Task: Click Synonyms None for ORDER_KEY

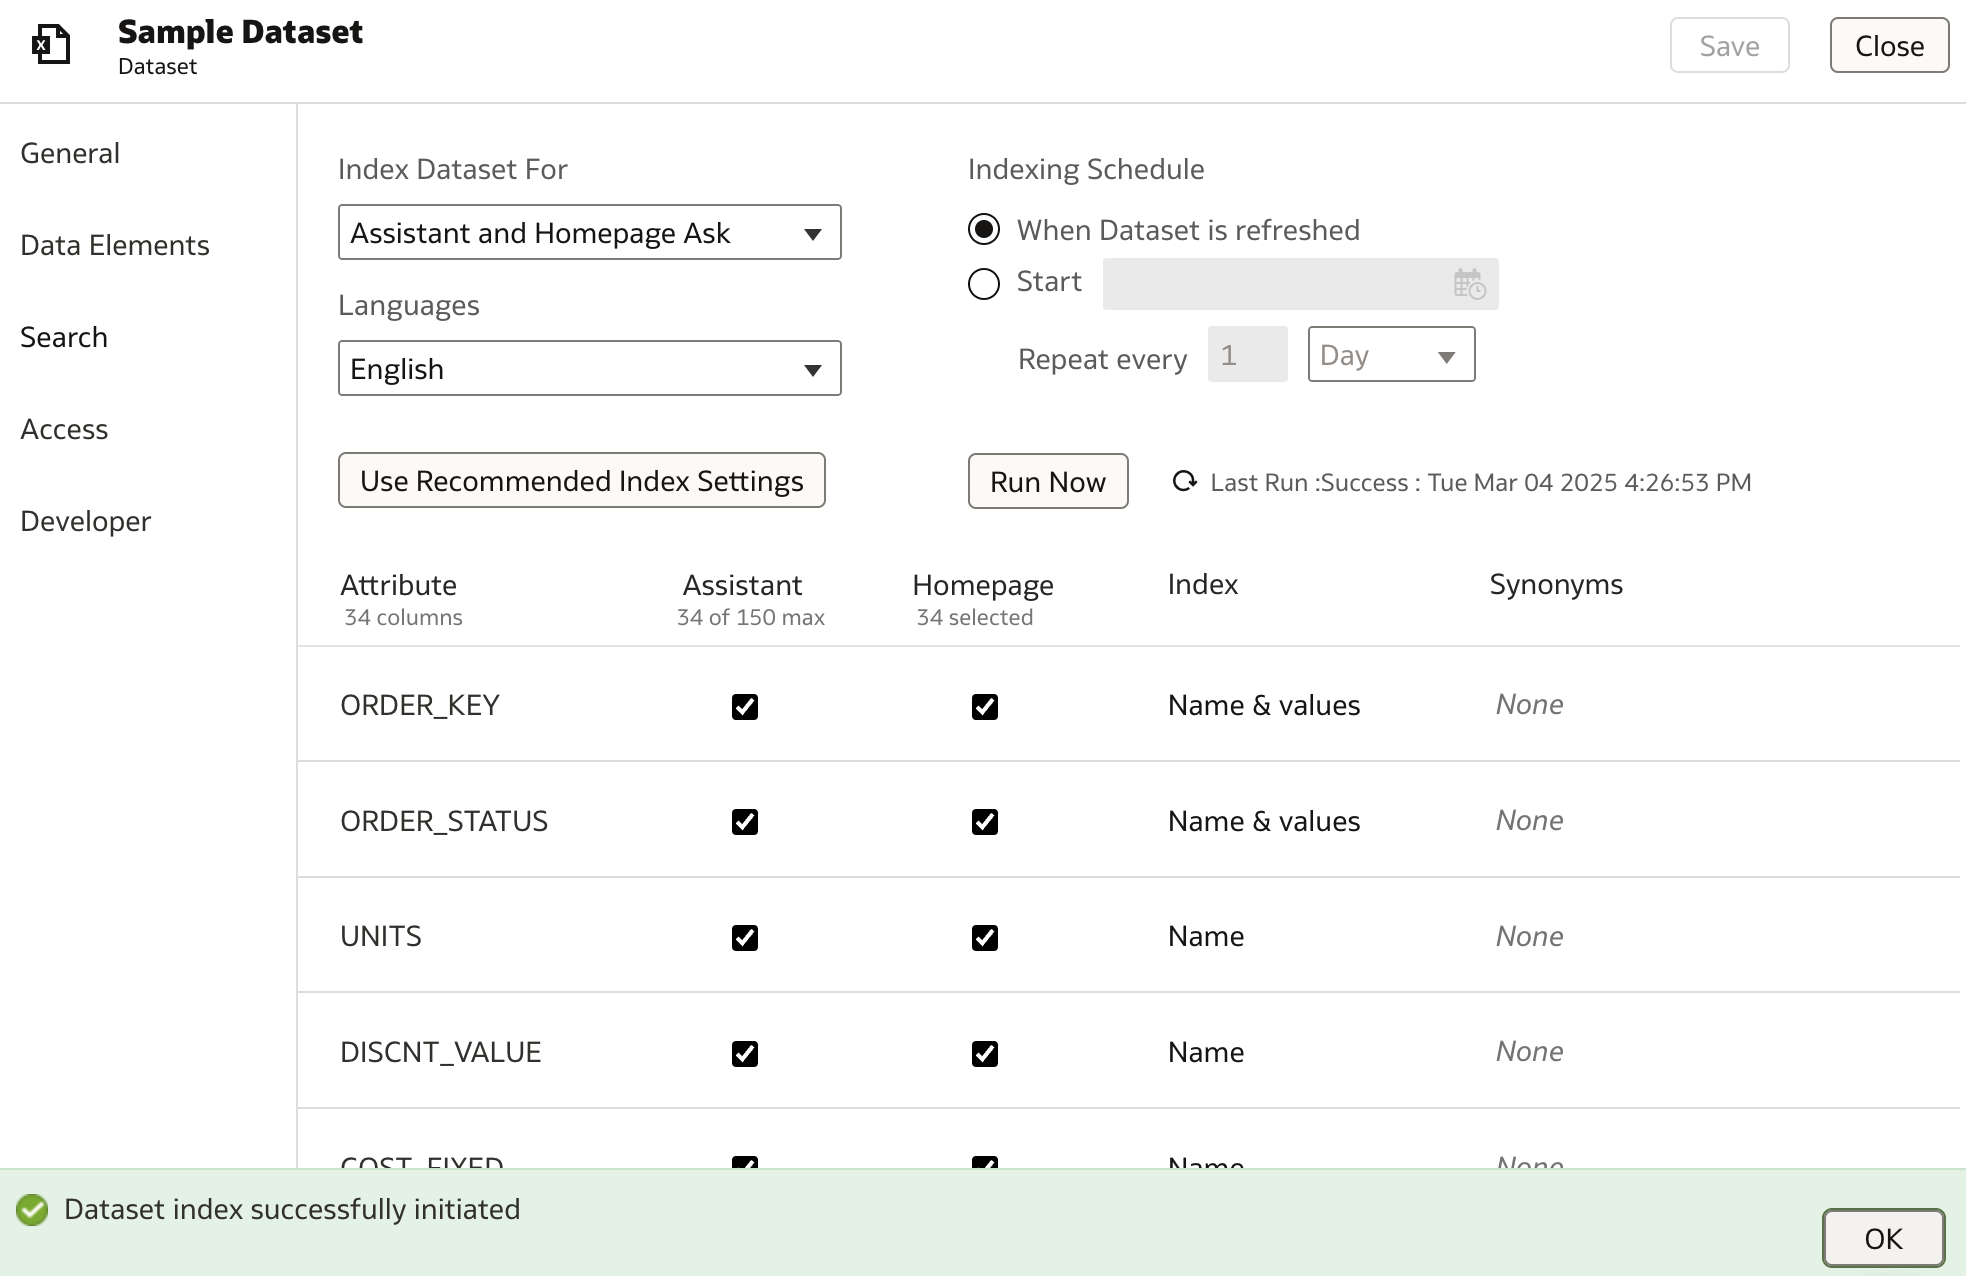Action: 1529,704
